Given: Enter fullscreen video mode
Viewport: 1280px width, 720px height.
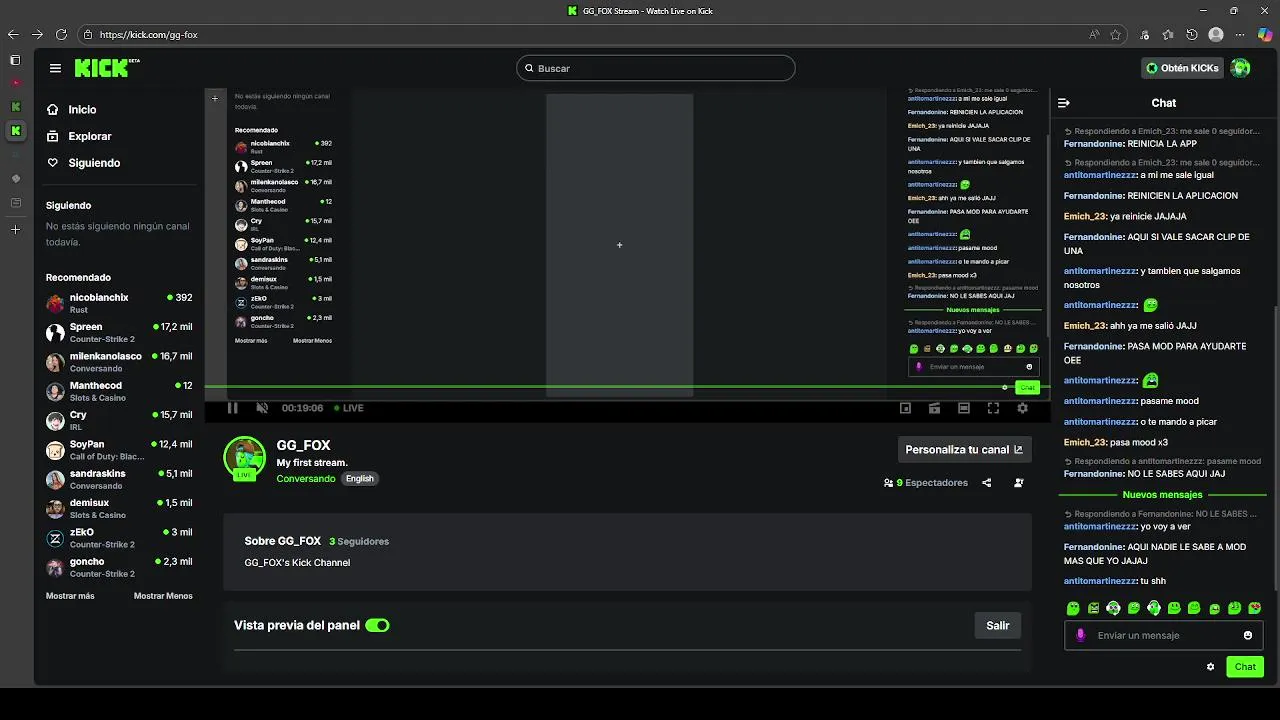Looking at the screenshot, I should tap(993, 408).
